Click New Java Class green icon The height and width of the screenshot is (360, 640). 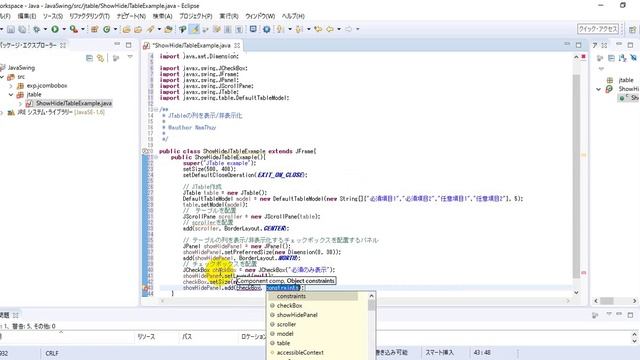[107, 29]
